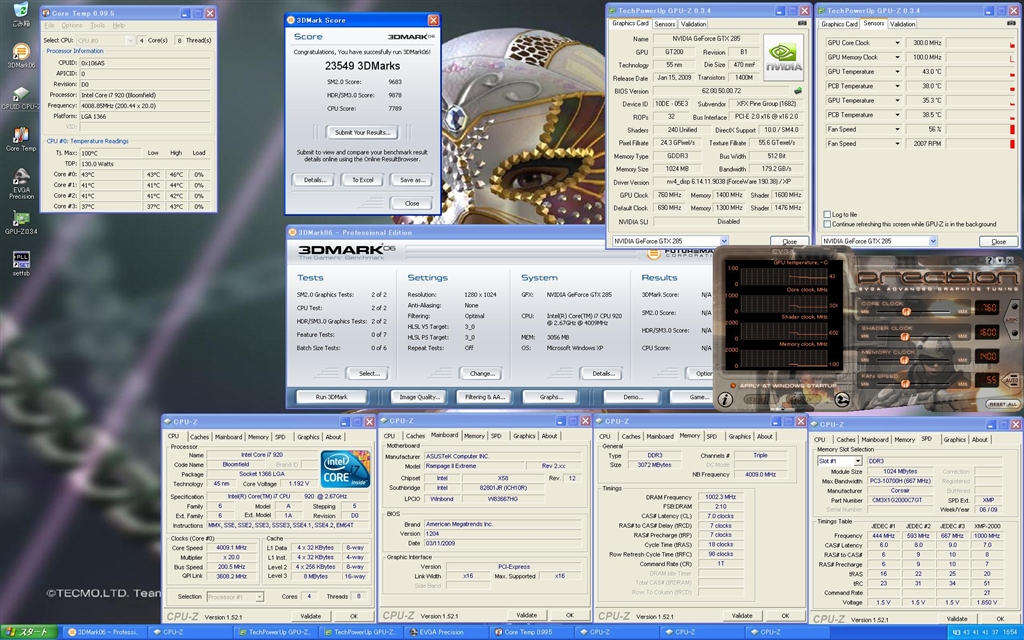
Task: Open the Slot #1 dropdown in CPU-Z SPD
Action: [839, 461]
